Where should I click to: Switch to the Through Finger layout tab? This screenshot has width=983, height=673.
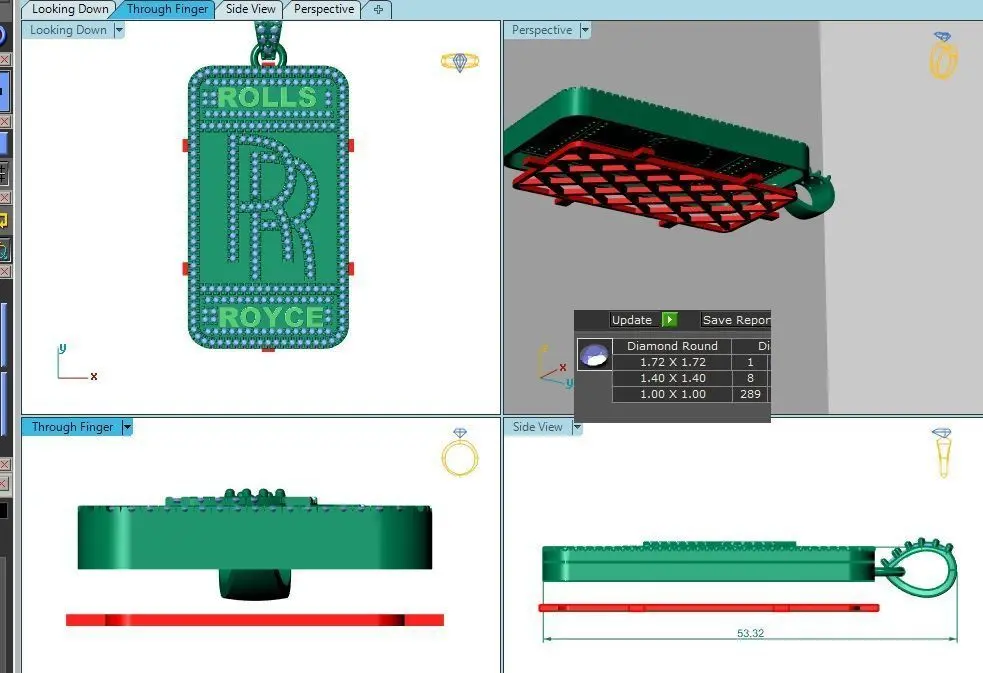coord(167,9)
